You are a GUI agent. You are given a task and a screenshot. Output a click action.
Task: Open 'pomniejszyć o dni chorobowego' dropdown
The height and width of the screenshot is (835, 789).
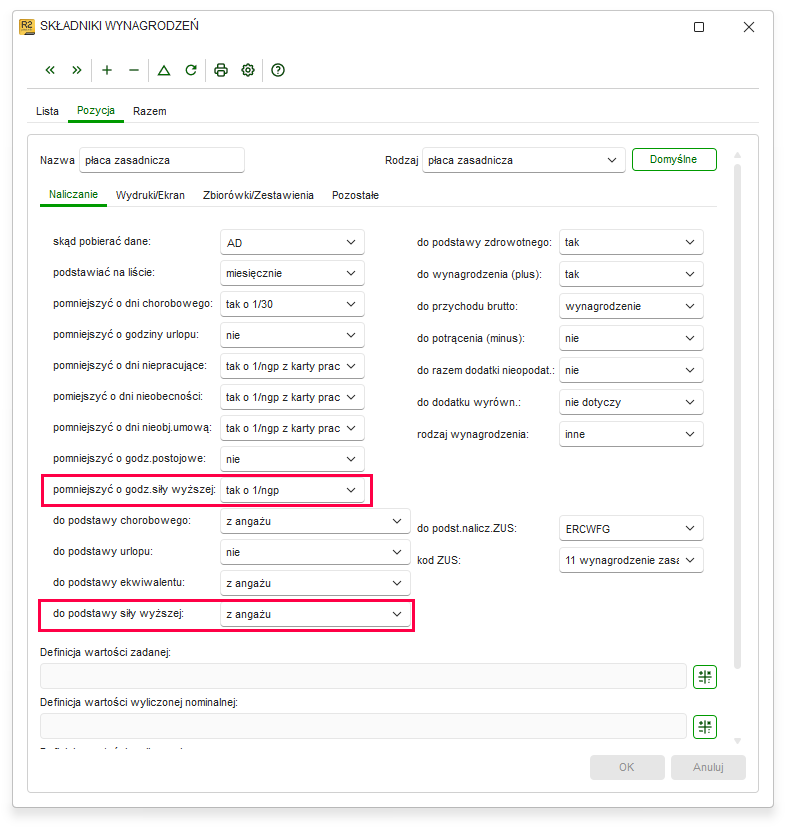pos(292,305)
